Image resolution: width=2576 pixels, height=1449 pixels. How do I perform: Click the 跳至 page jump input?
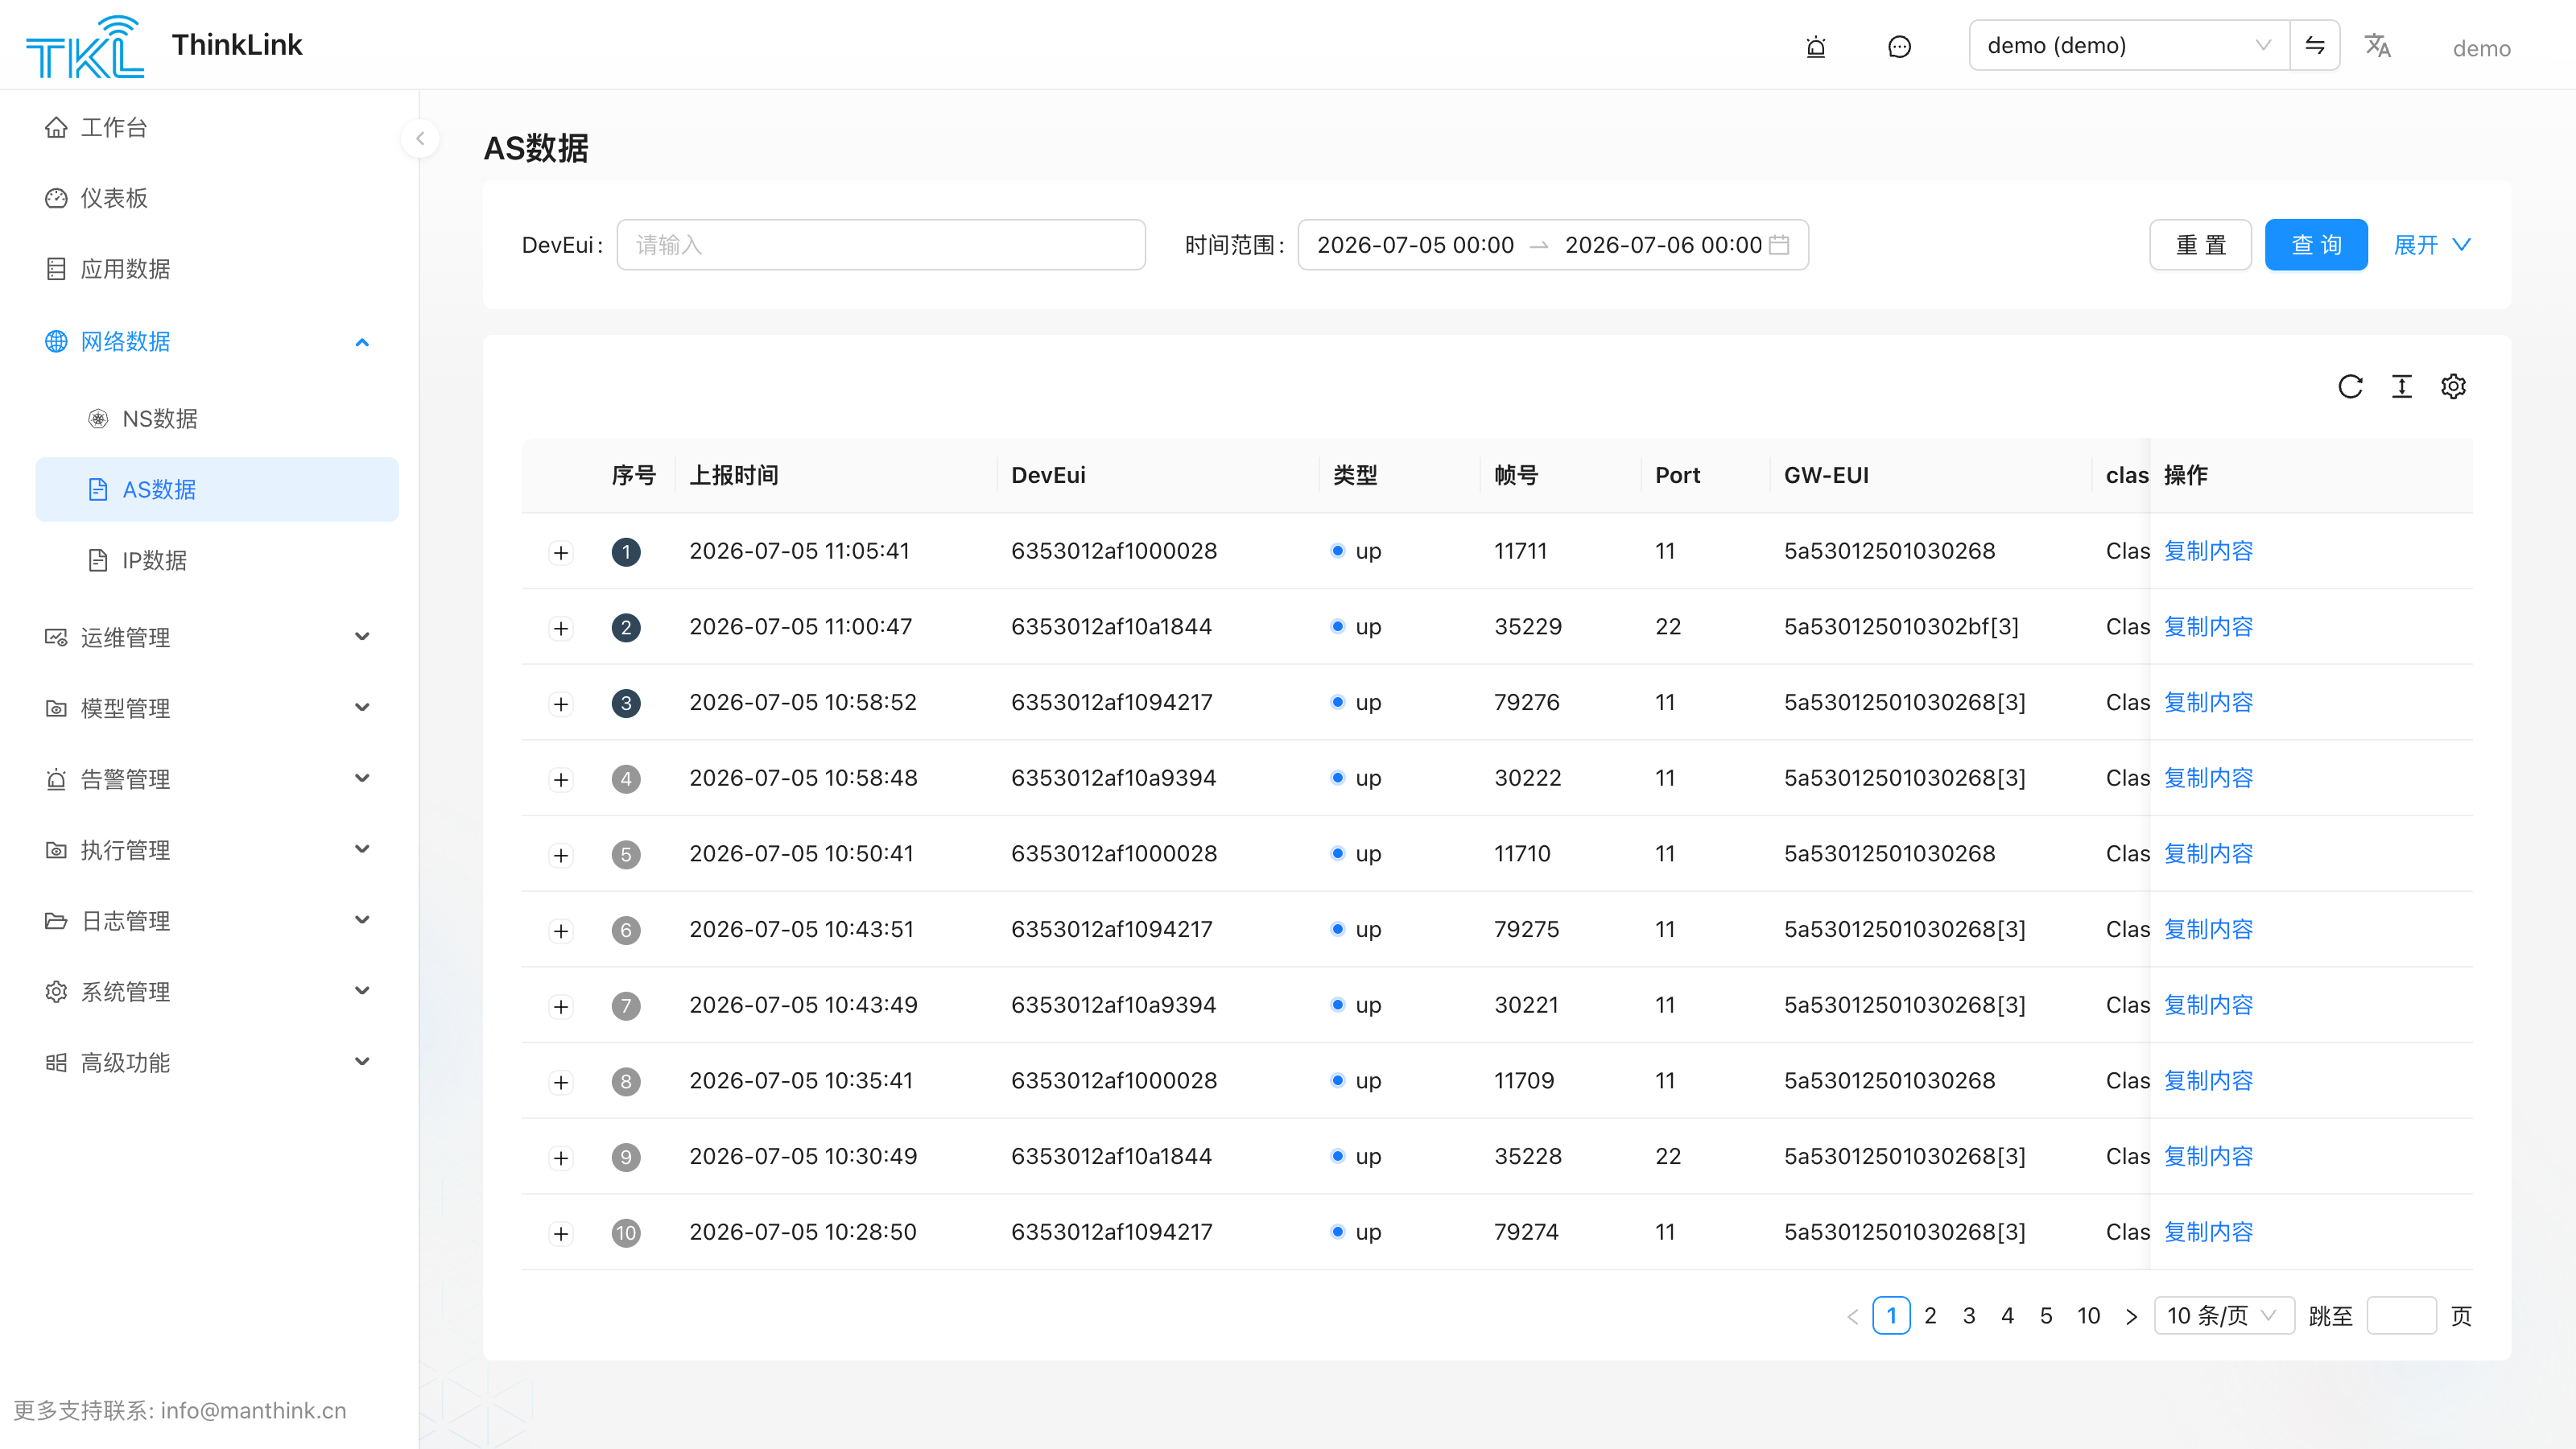tap(2401, 1316)
